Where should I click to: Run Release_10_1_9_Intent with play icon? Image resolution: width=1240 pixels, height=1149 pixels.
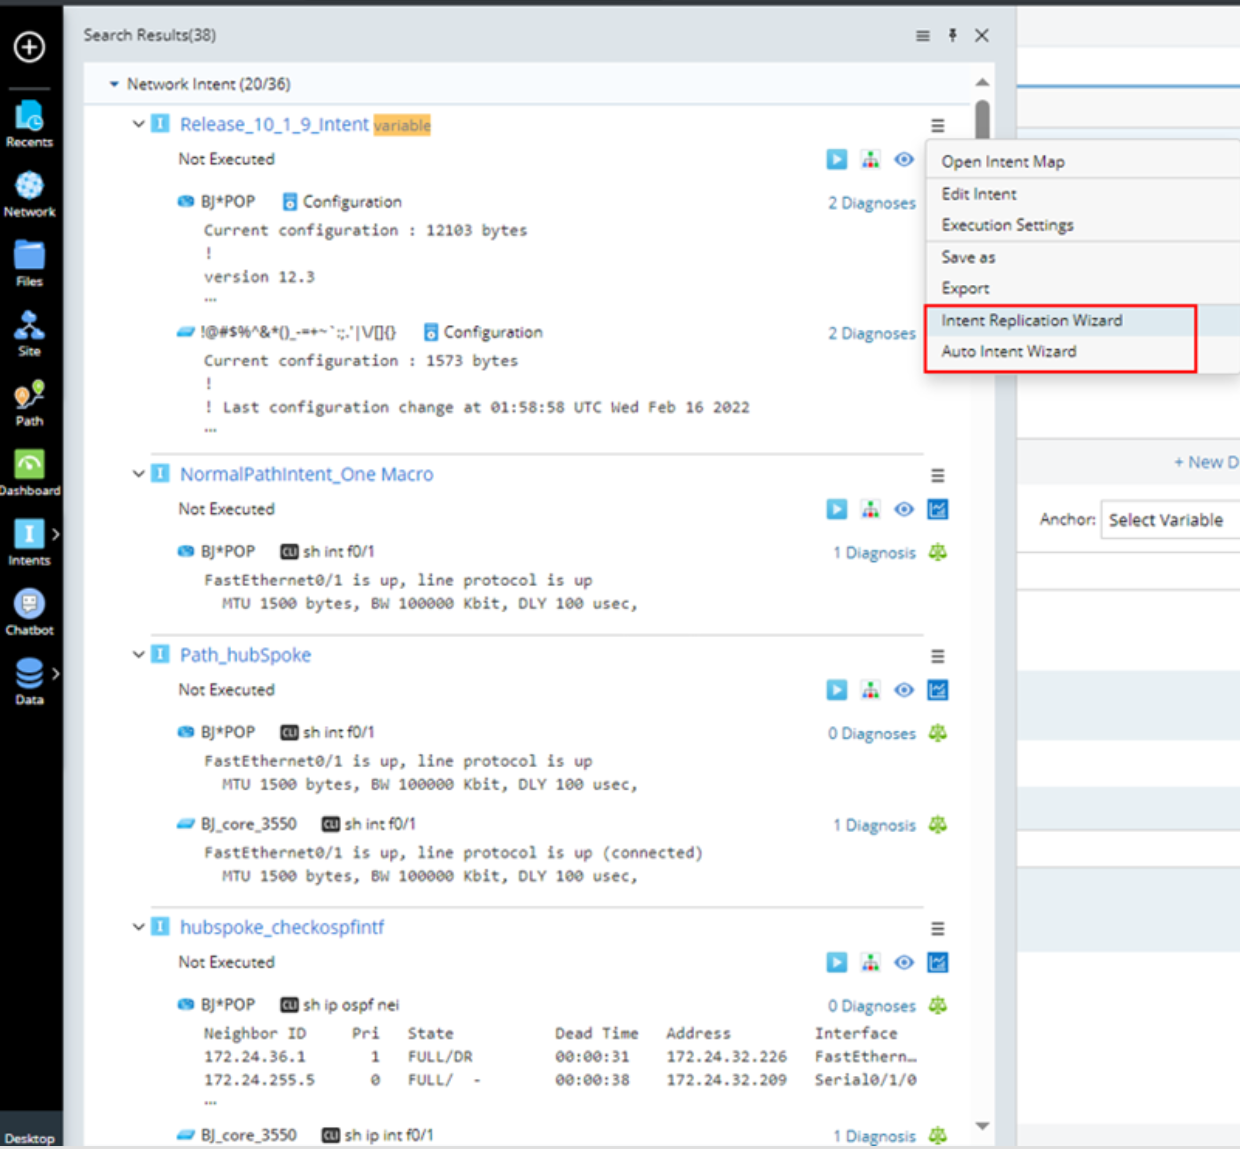[x=837, y=159]
